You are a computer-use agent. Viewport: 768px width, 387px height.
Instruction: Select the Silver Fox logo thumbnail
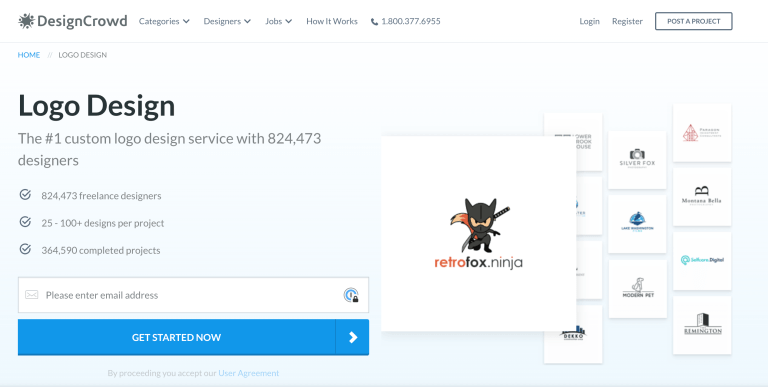click(637, 160)
